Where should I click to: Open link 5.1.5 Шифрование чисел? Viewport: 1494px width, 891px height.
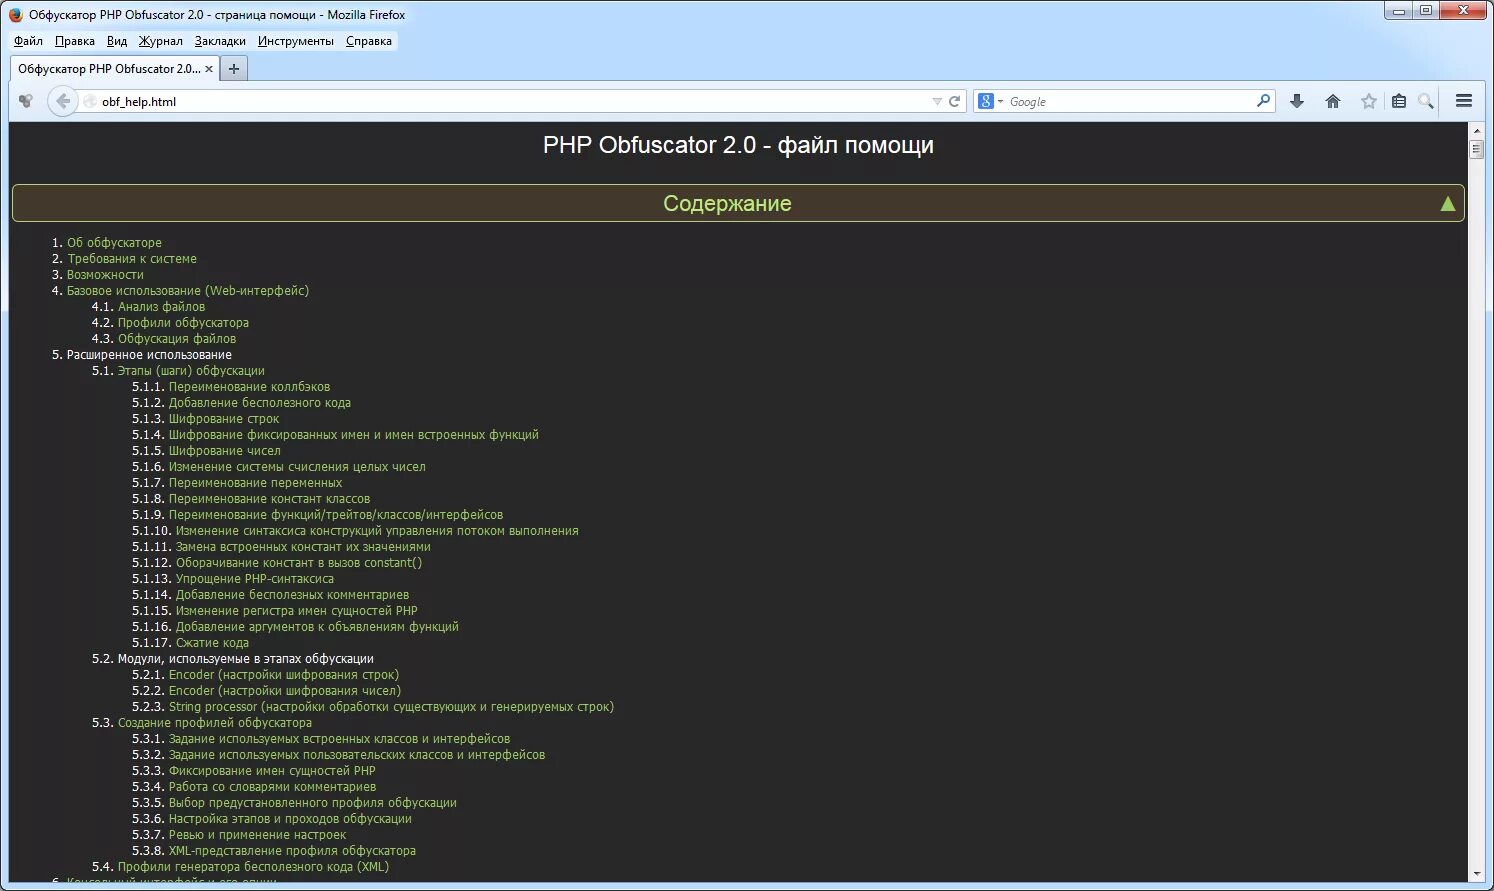225,451
